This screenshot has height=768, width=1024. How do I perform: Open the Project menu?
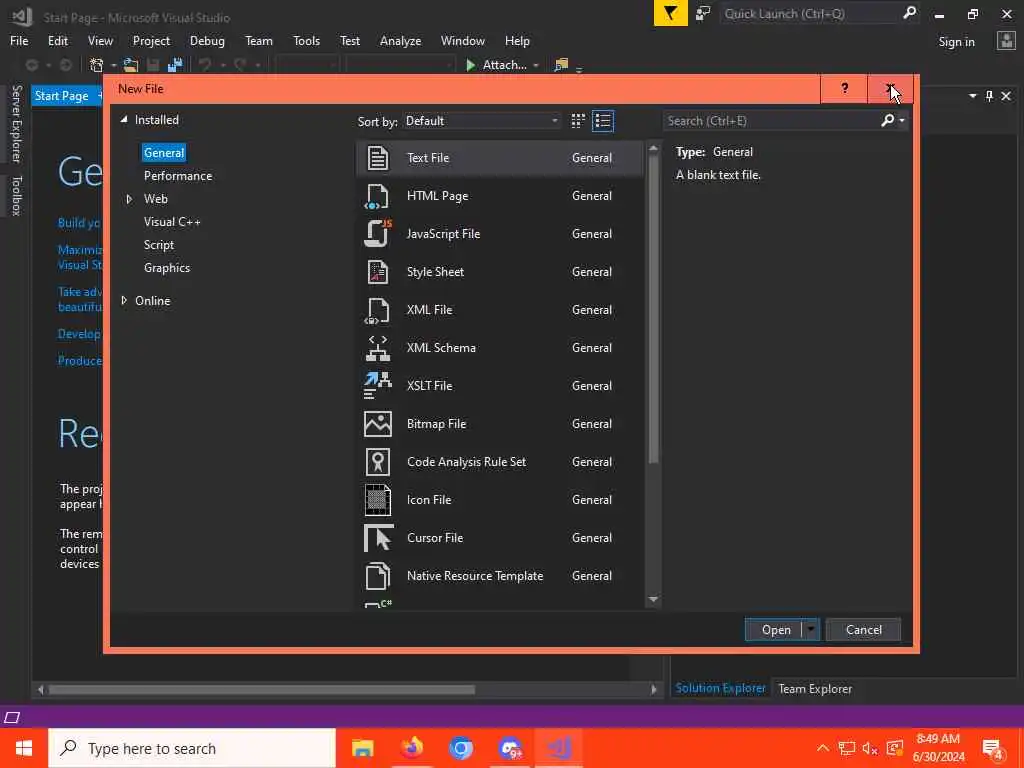tap(151, 40)
